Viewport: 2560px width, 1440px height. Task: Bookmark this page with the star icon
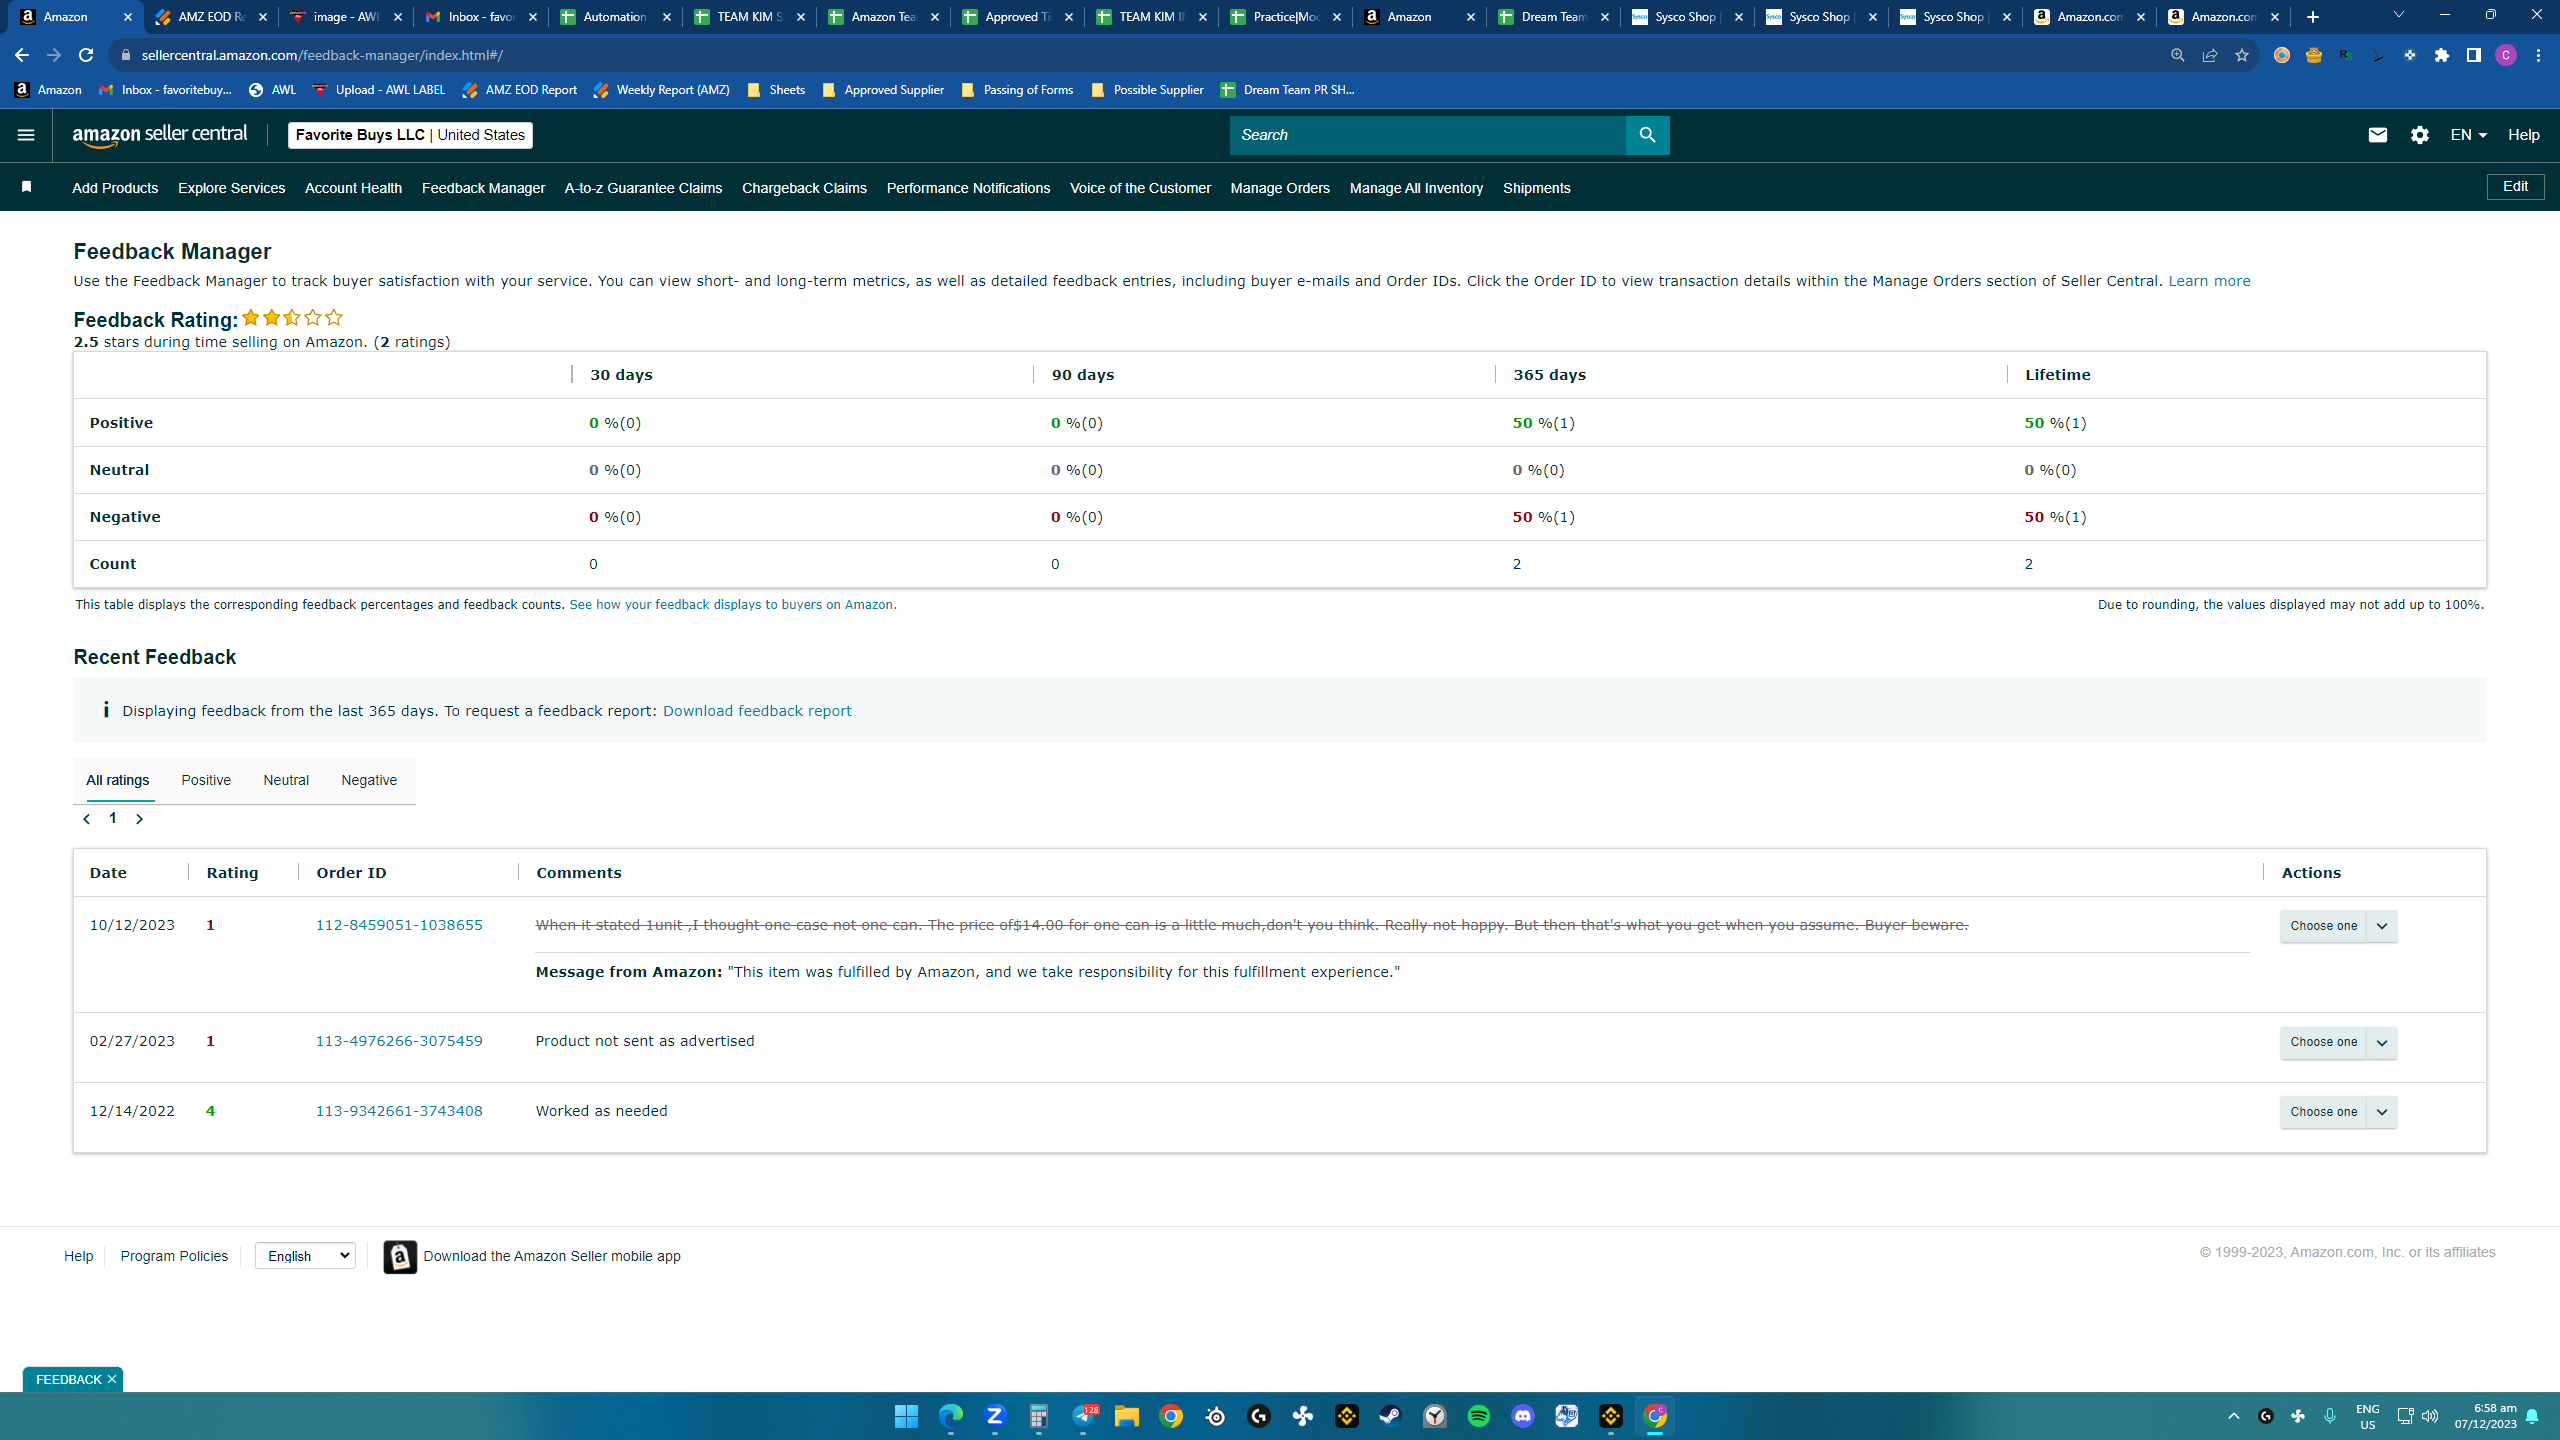(2241, 55)
